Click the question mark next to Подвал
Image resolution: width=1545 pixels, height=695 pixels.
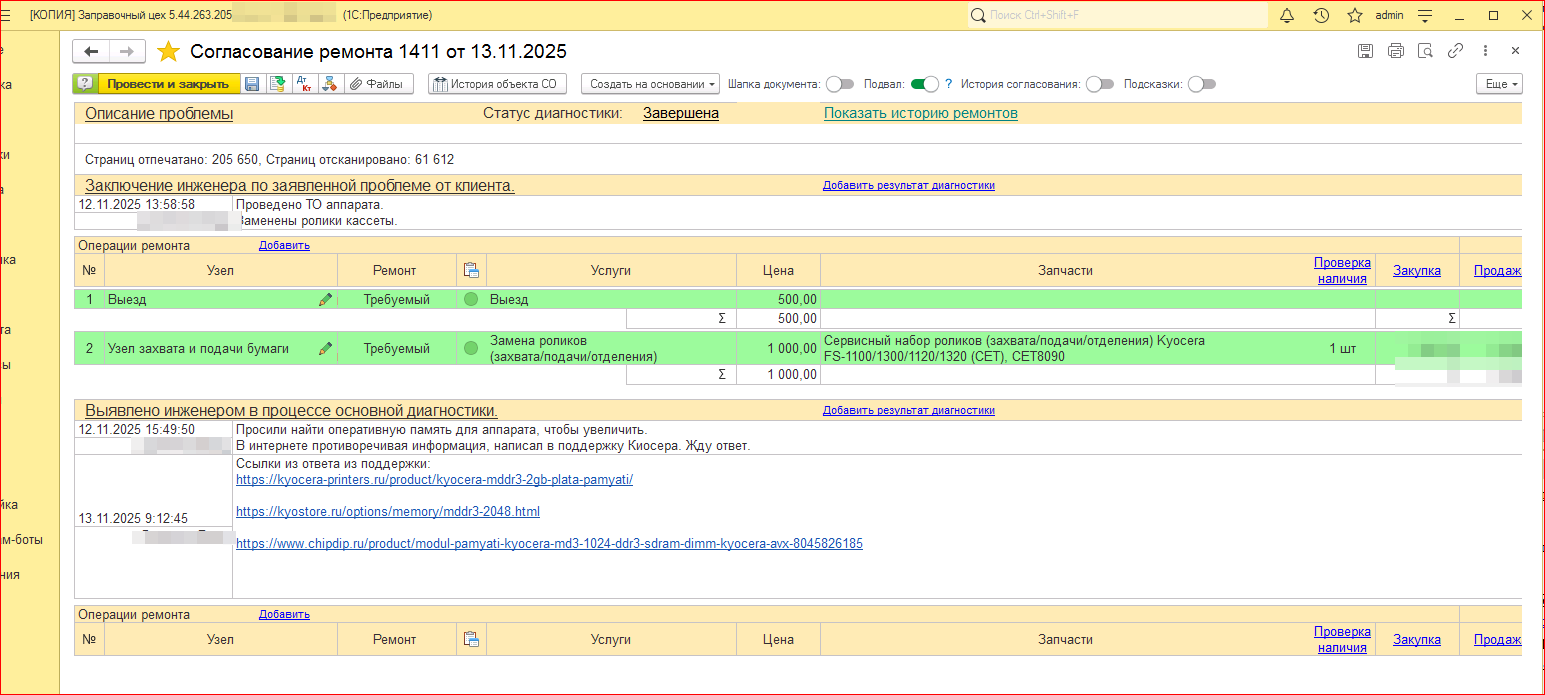[948, 84]
